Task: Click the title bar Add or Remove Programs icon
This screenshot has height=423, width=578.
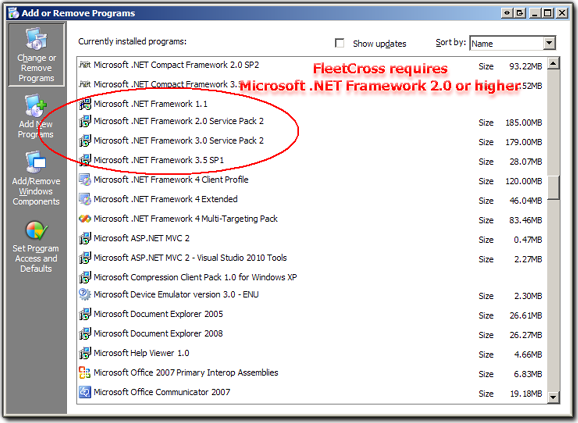Action: click(14, 13)
